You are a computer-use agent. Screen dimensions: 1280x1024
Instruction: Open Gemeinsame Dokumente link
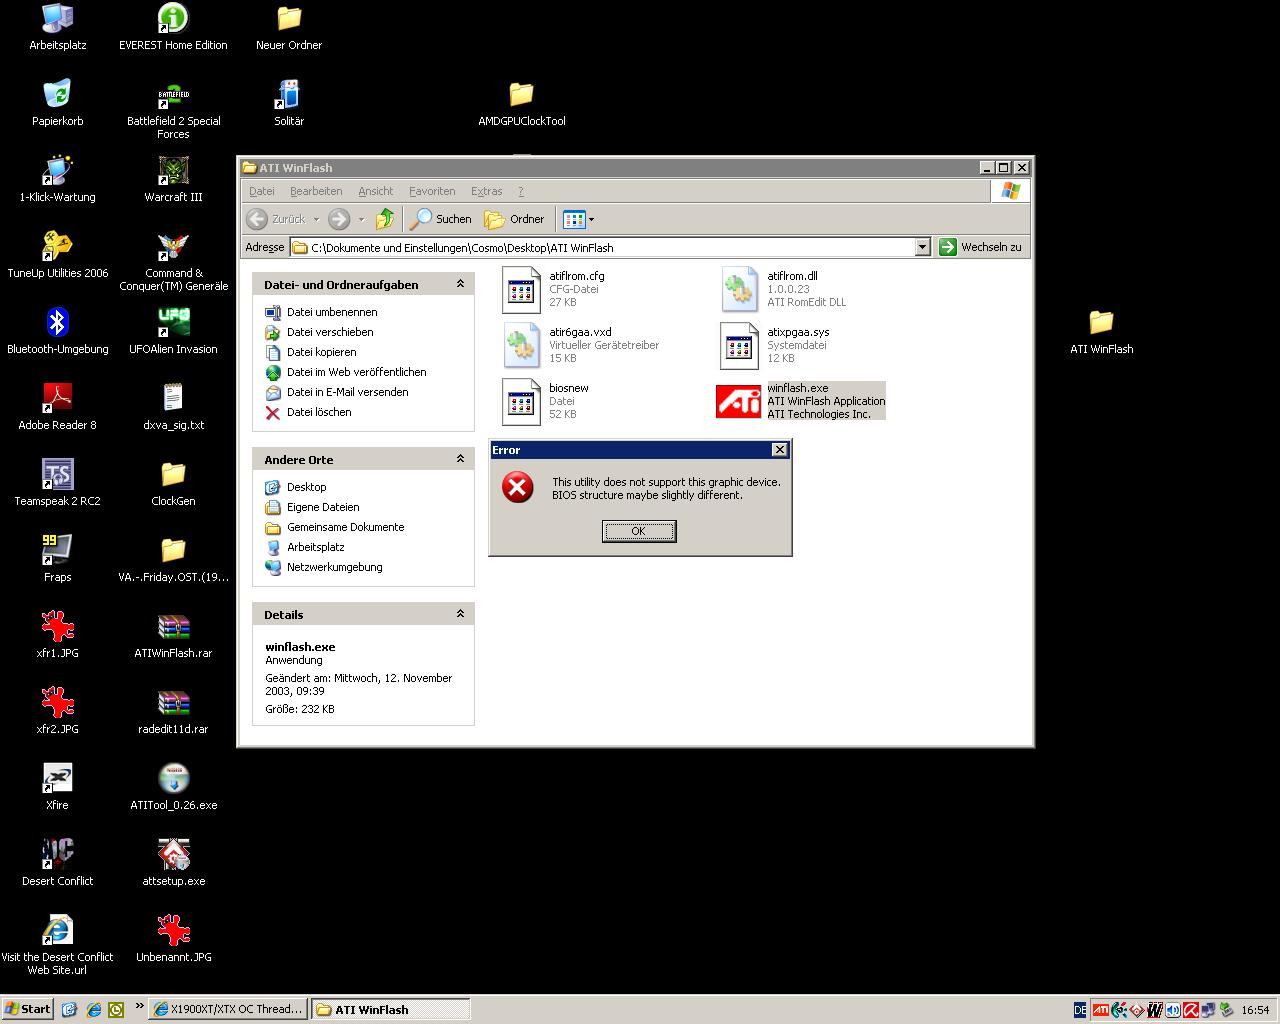[346, 527]
